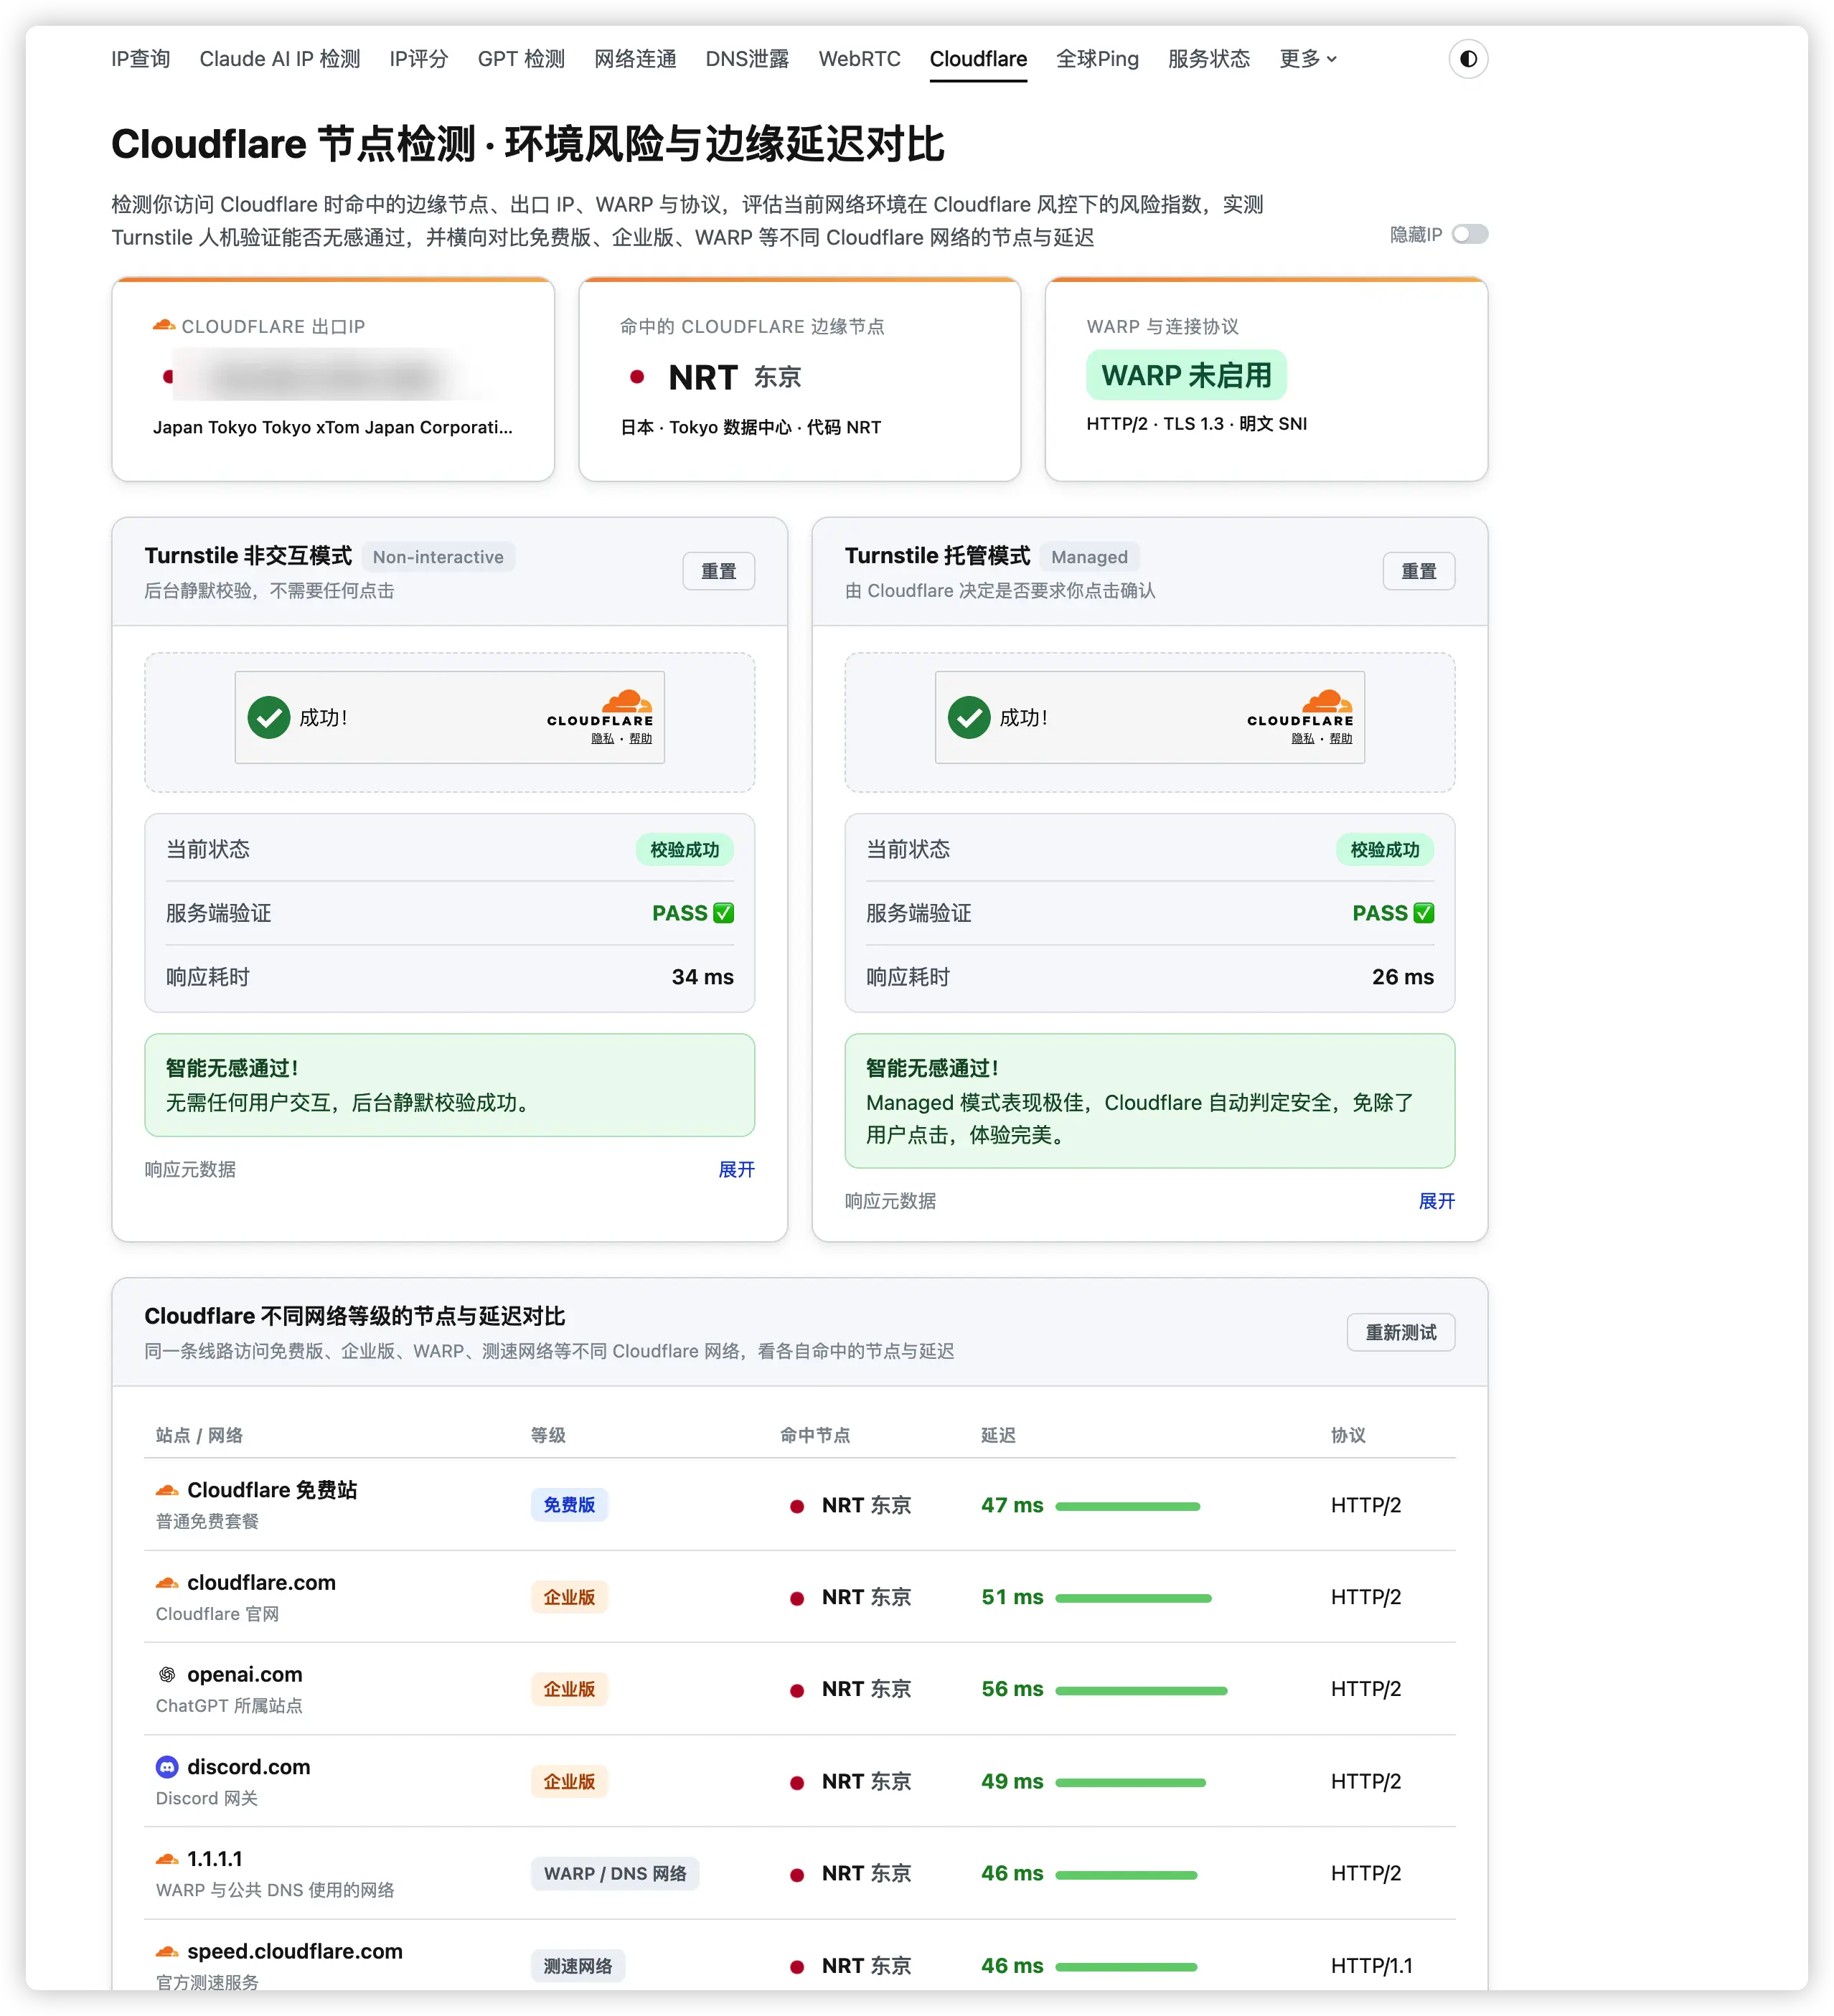The image size is (1834, 2016).
Task: Click the 免费版 tier badge
Action: 569,1505
